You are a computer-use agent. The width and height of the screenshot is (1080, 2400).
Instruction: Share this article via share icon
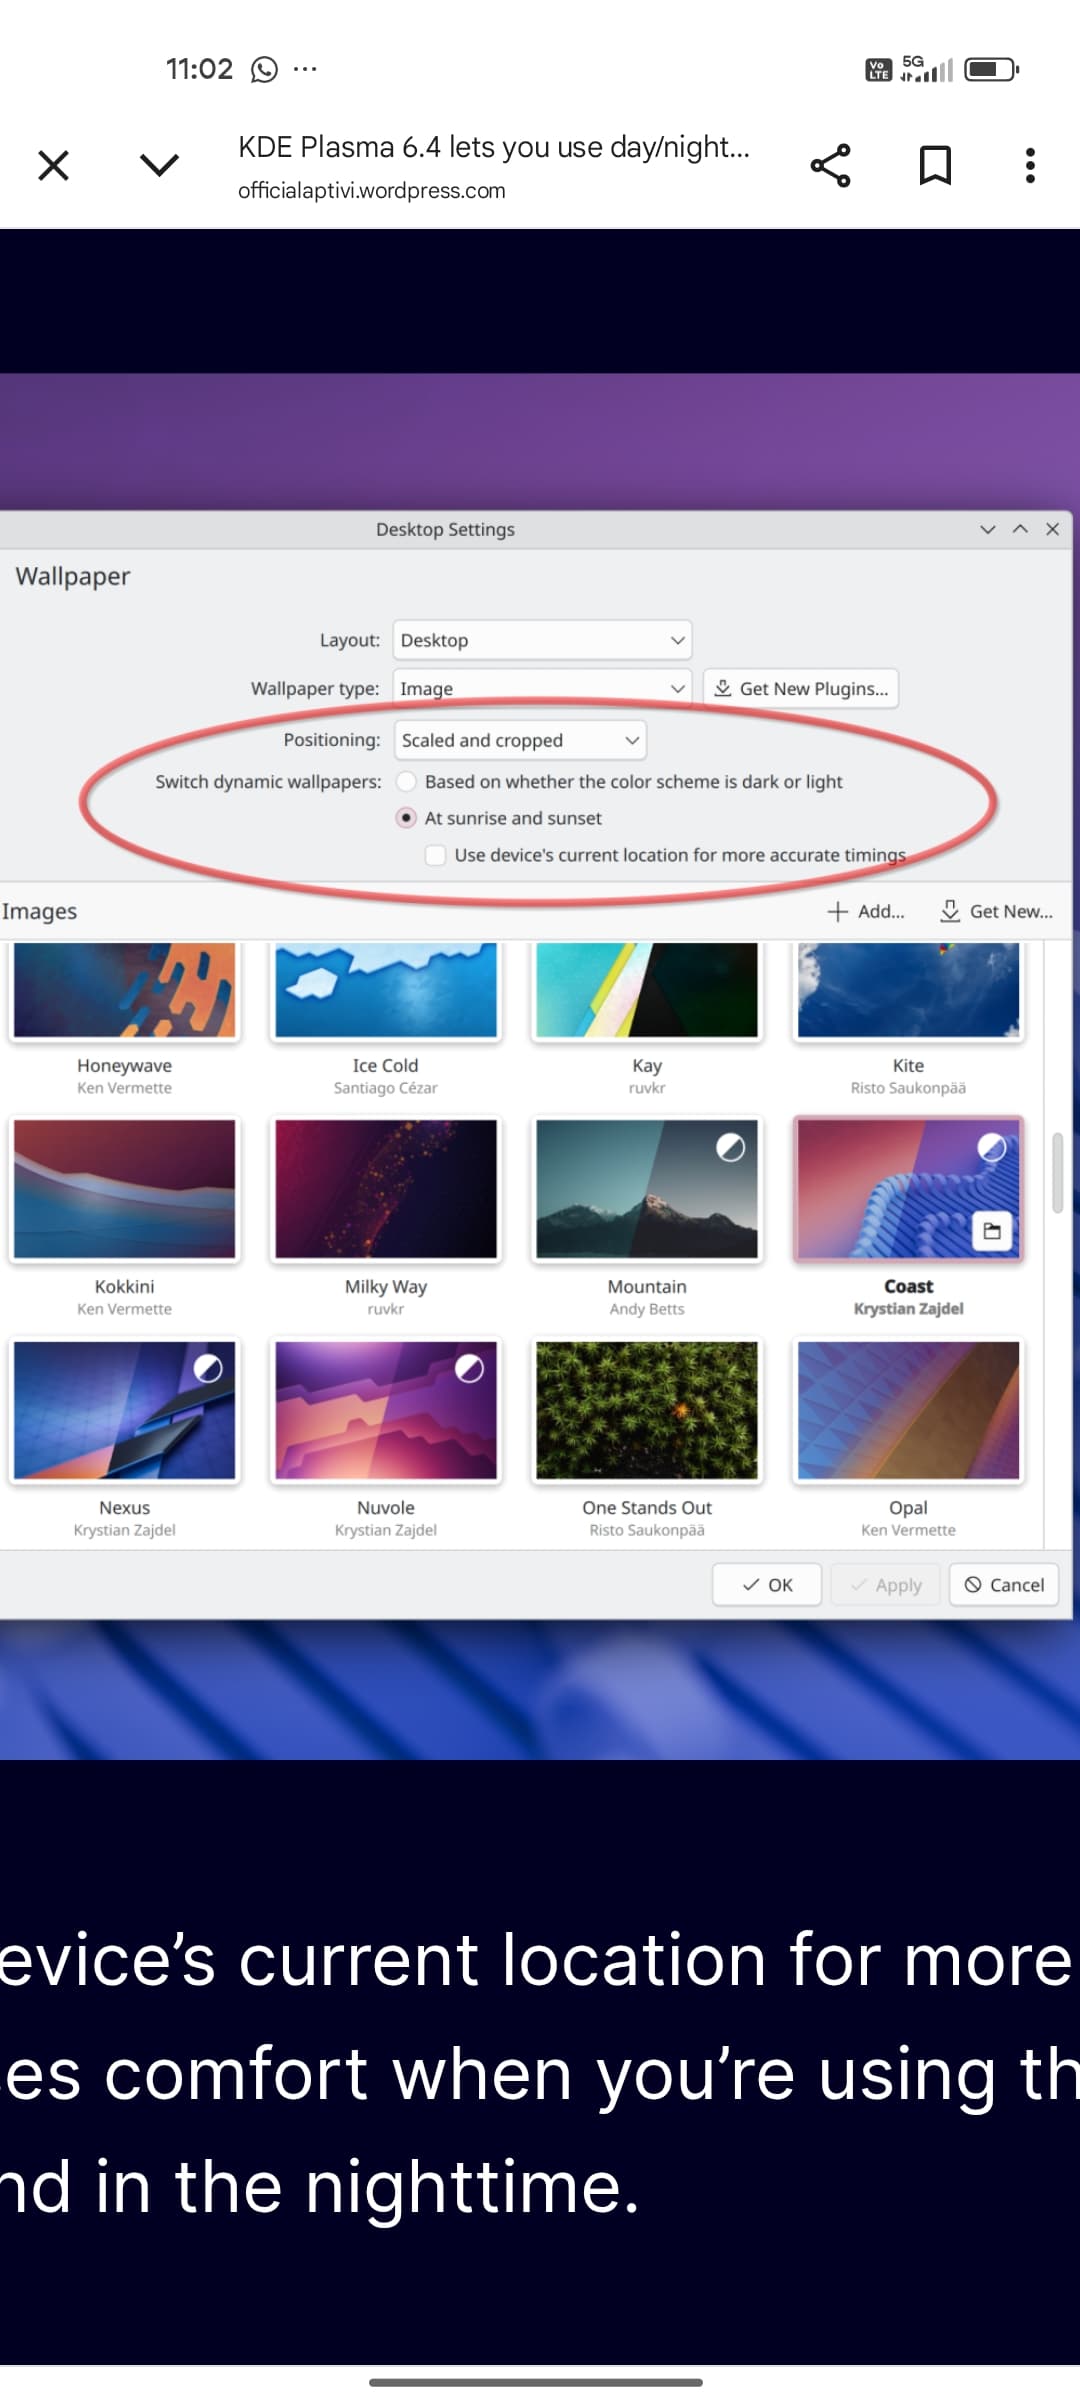point(830,165)
